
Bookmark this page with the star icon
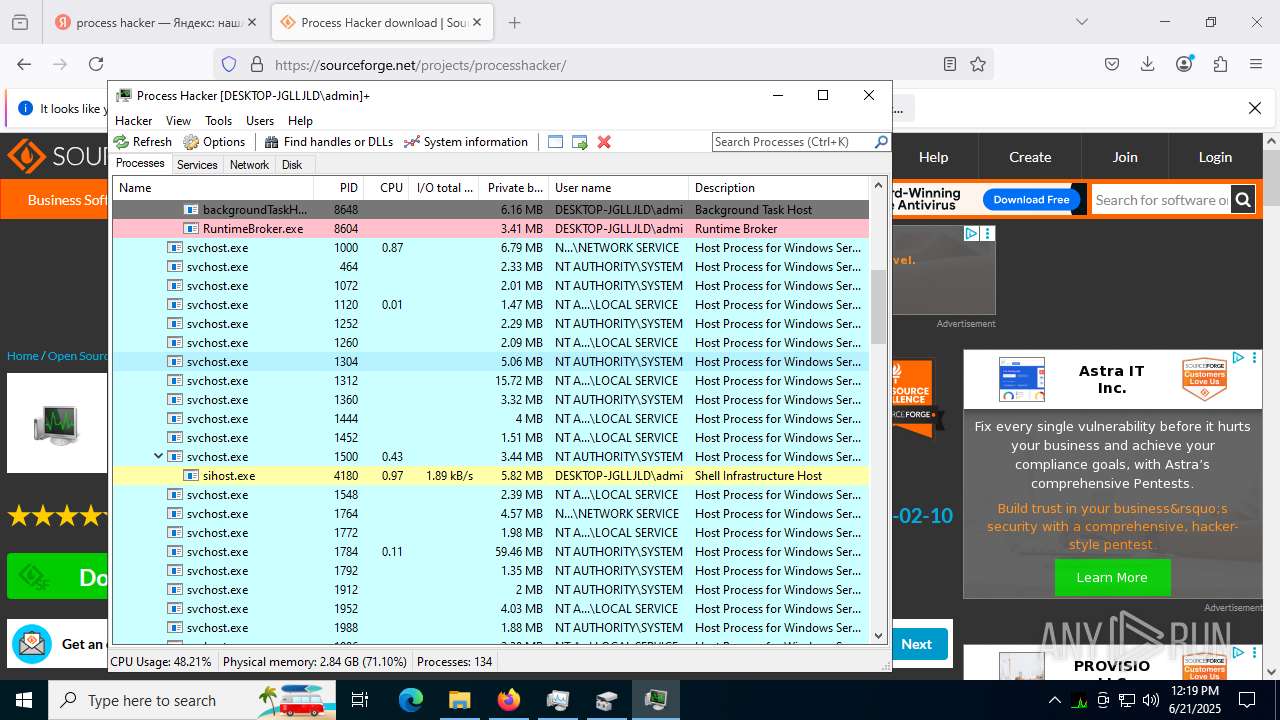pos(978,64)
